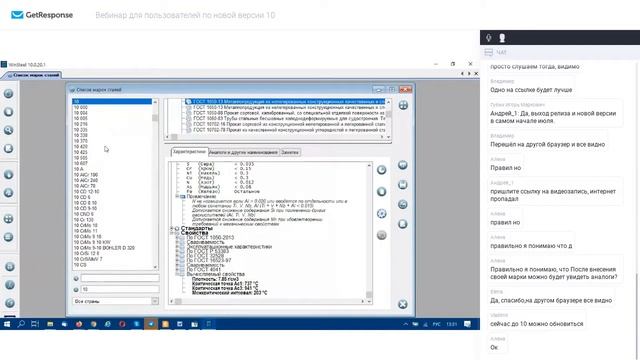Click the empty search input field
Screen dimensions: 640x360
tap(120, 278)
